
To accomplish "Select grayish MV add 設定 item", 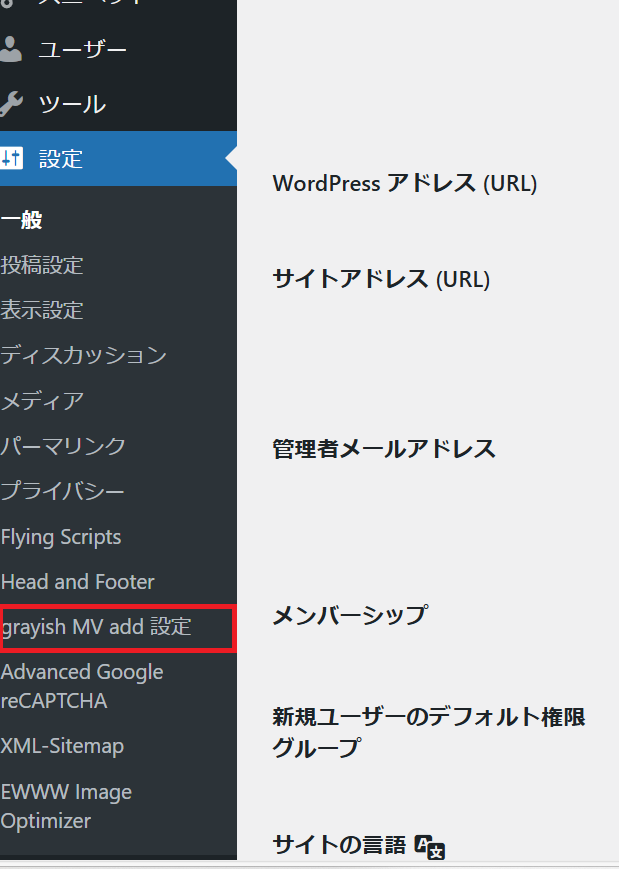I will pyautogui.click(x=96, y=628).
